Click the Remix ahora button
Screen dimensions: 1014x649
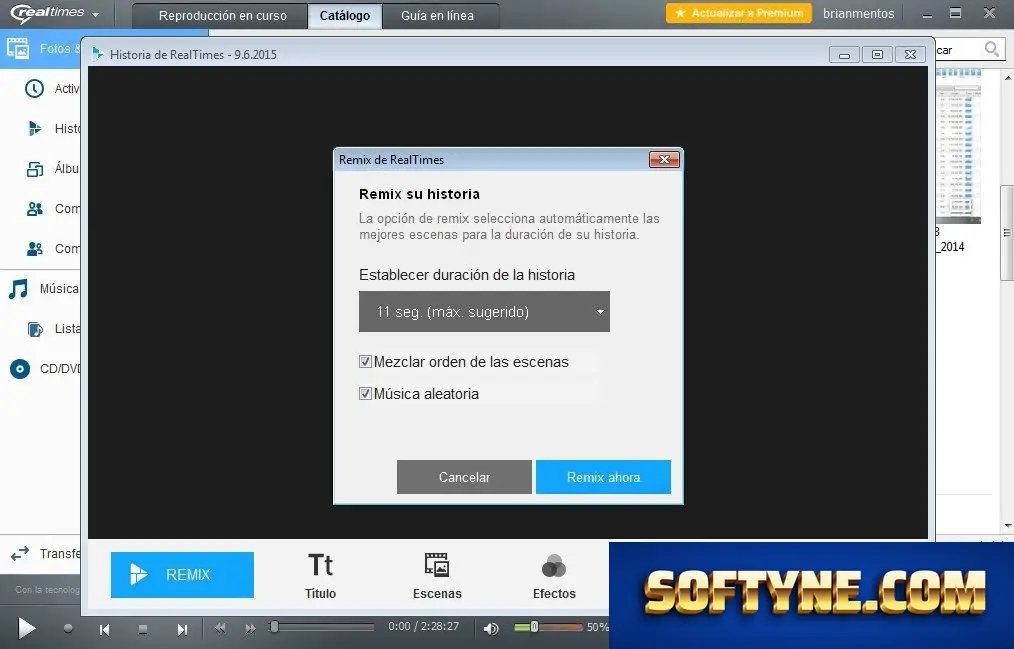[603, 477]
